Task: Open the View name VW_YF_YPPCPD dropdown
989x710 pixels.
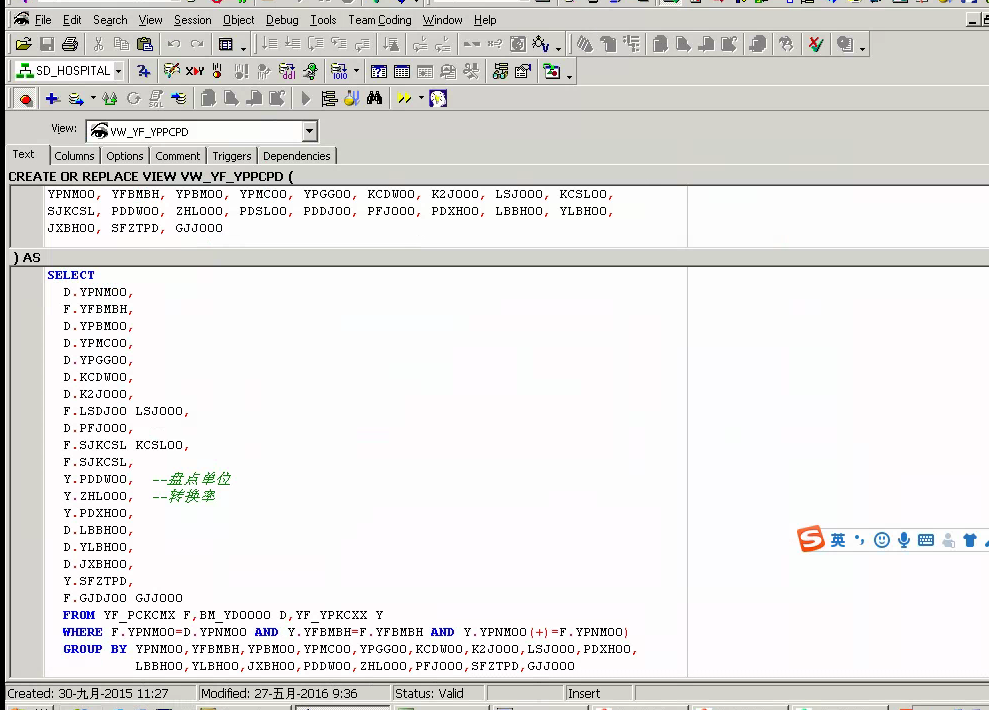Action: [x=309, y=131]
